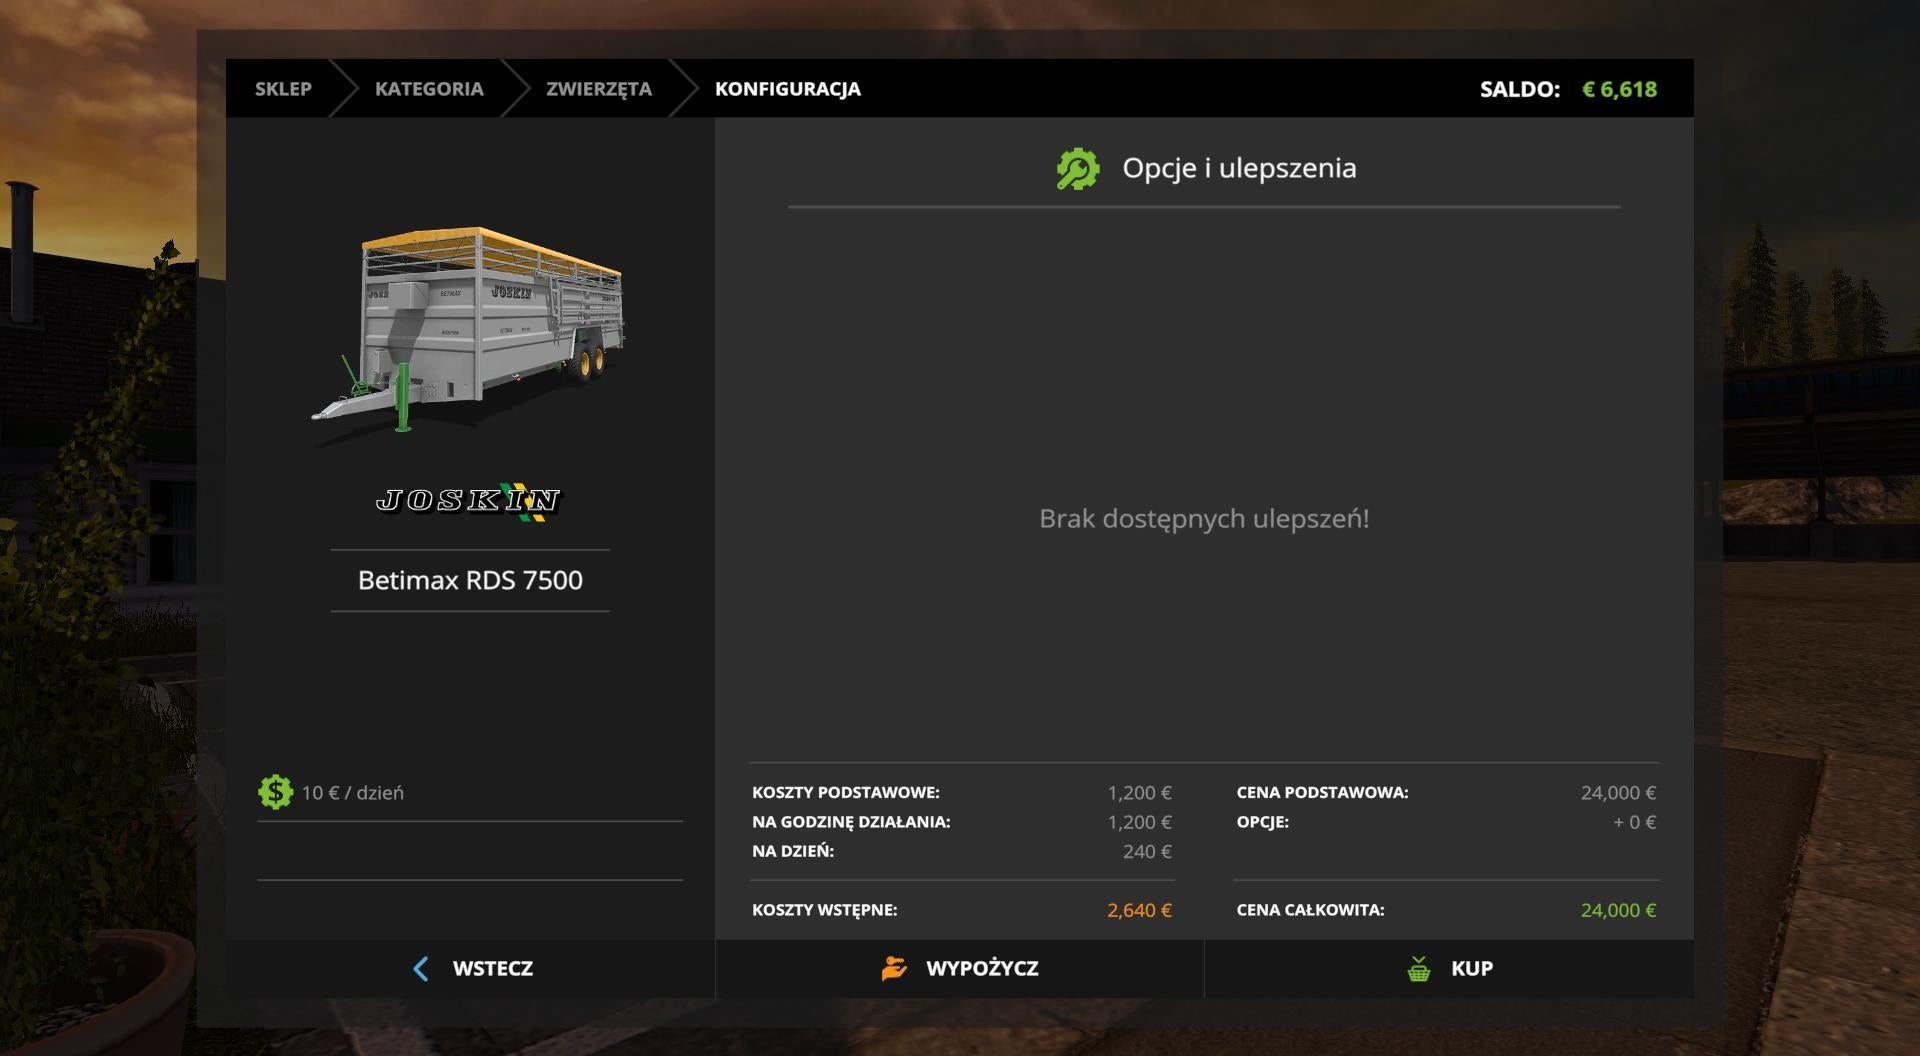Select the ZWIERZĘTA breadcrumb
Image resolution: width=1920 pixels, height=1056 pixels.
click(598, 89)
